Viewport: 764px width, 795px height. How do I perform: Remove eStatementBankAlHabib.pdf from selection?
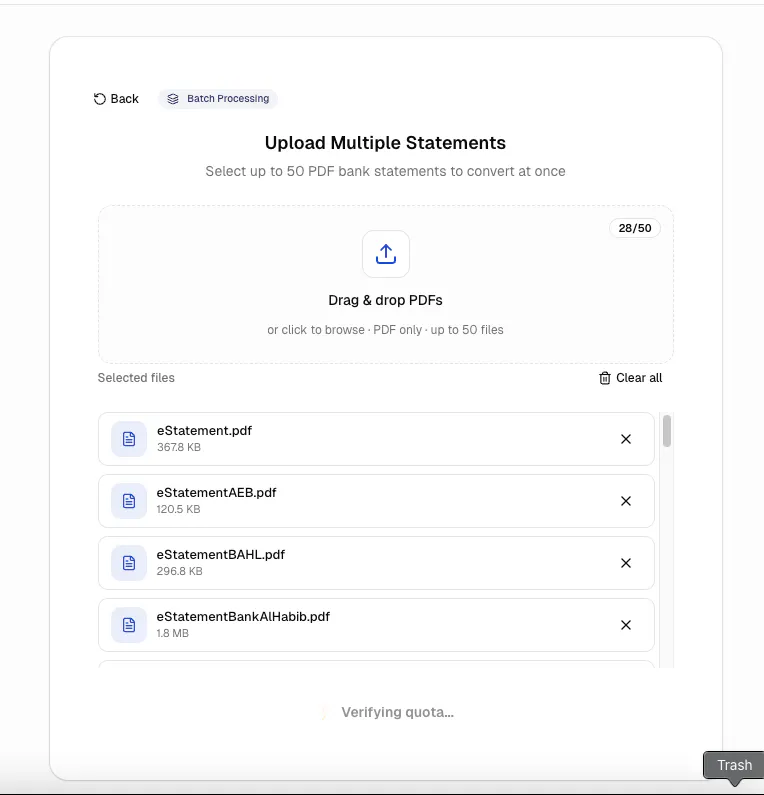point(626,625)
